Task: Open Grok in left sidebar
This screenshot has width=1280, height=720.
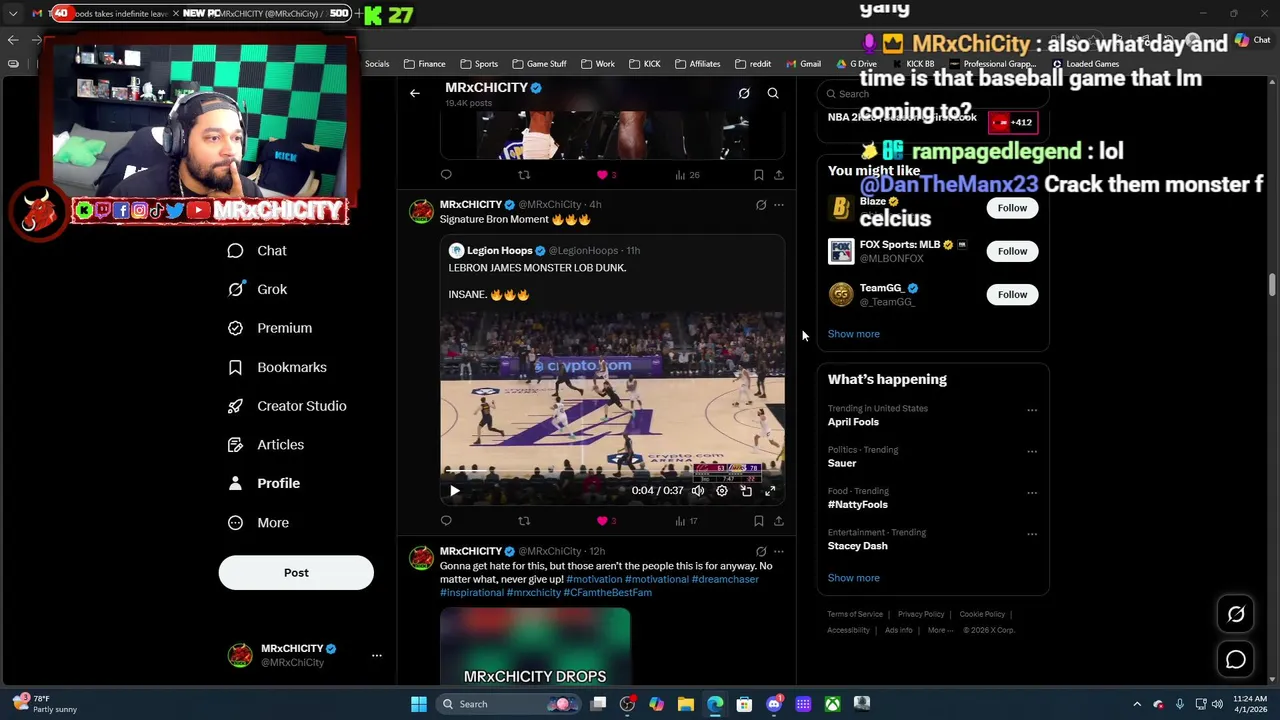Action: coord(257,289)
